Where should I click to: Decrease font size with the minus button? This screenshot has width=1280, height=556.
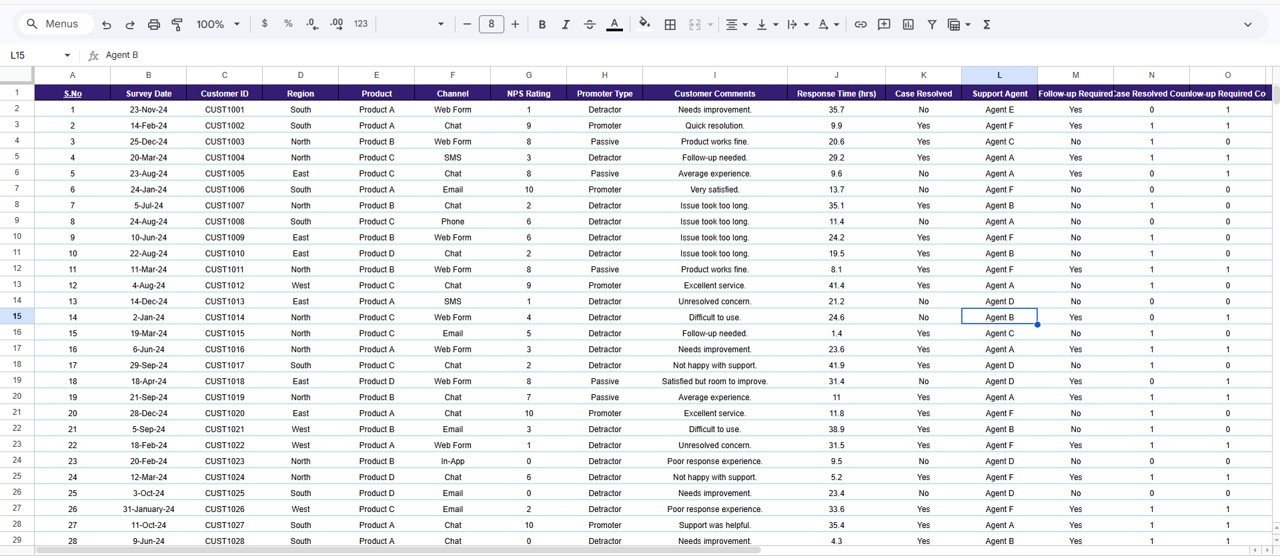(467, 24)
